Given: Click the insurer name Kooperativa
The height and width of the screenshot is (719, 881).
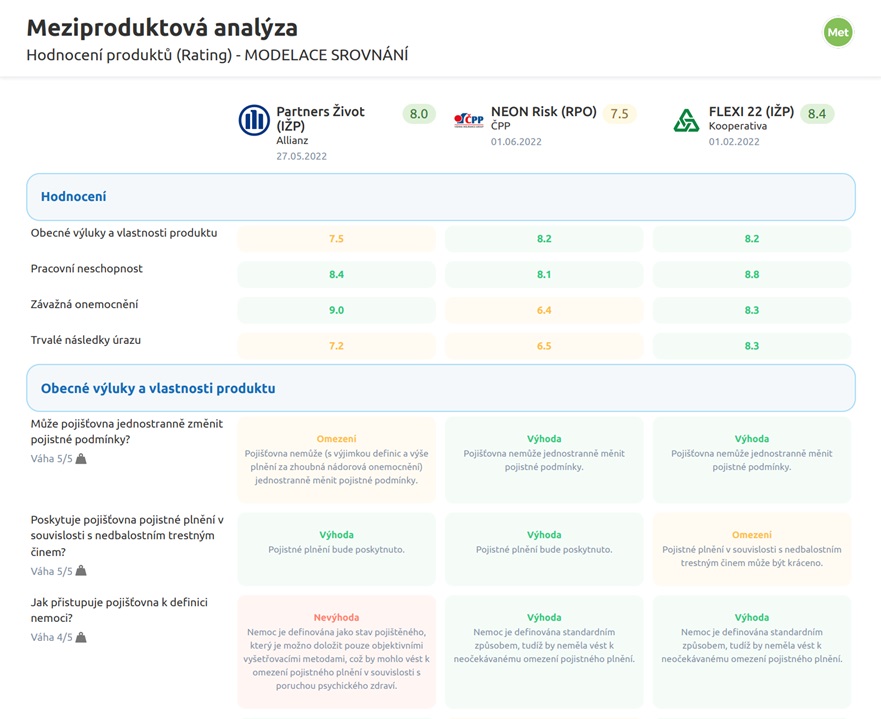Looking at the screenshot, I should [738, 126].
